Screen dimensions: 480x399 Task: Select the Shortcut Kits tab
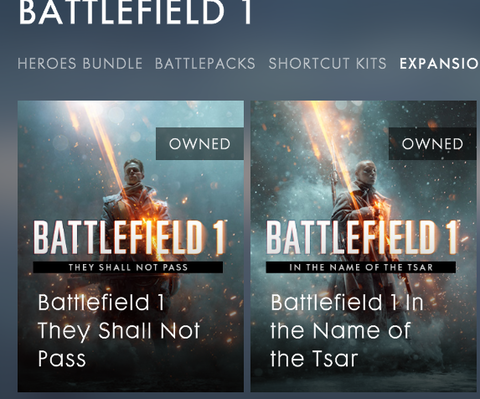pos(327,64)
